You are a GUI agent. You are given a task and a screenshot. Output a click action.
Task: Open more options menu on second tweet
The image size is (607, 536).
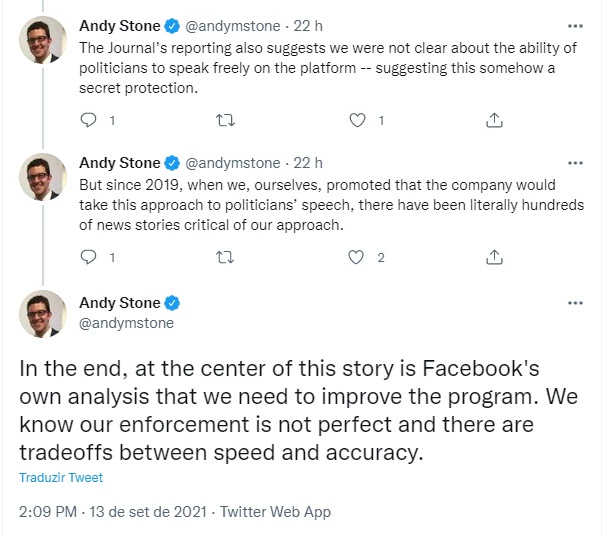click(575, 163)
